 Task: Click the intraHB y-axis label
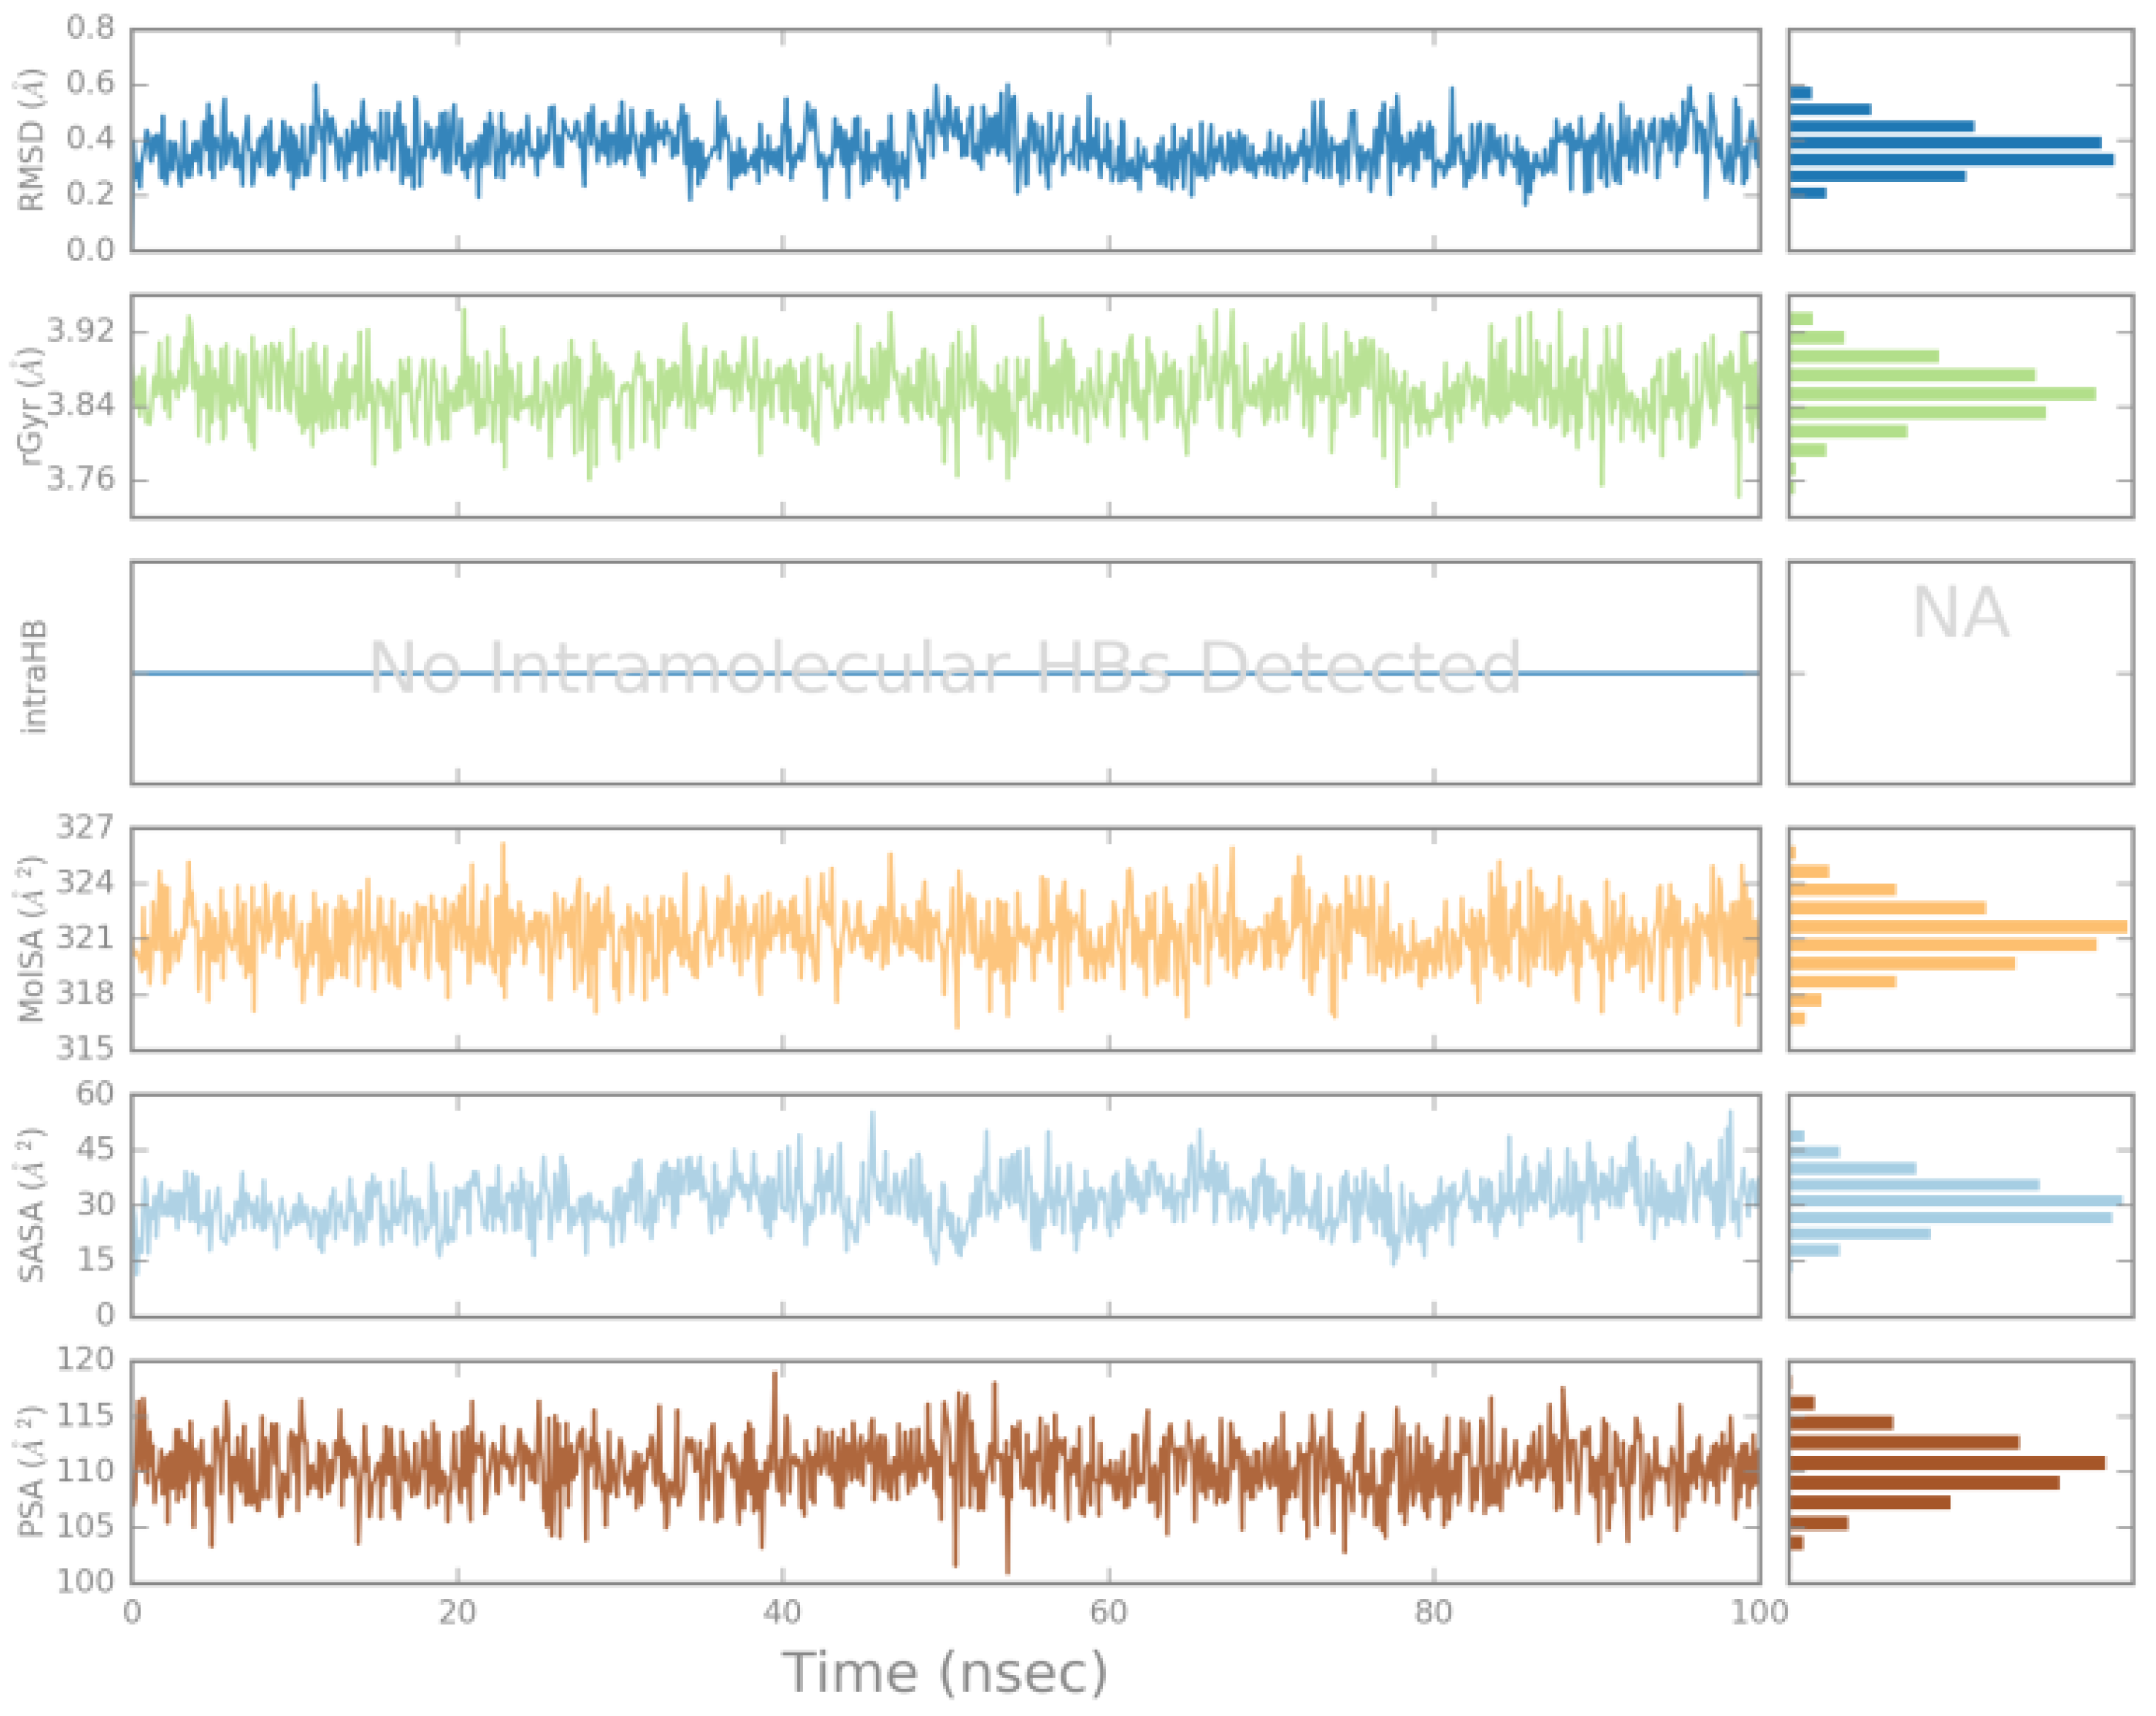(x=33, y=677)
